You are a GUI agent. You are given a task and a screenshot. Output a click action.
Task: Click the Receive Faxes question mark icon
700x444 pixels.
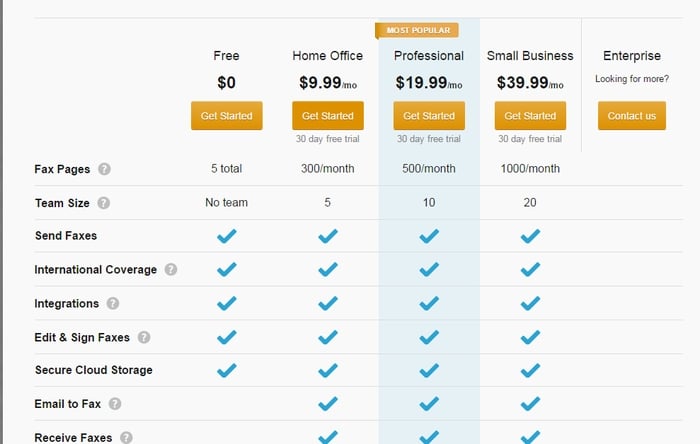click(x=126, y=438)
